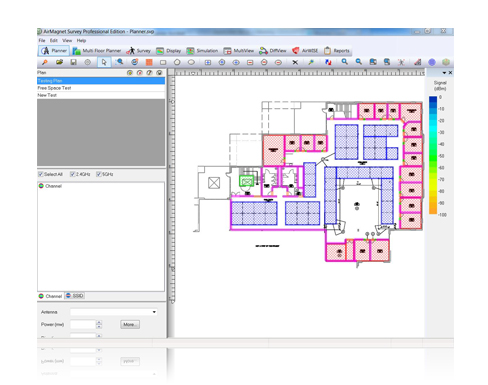
Task: Switch to the SSID tab
Action: point(75,296)
